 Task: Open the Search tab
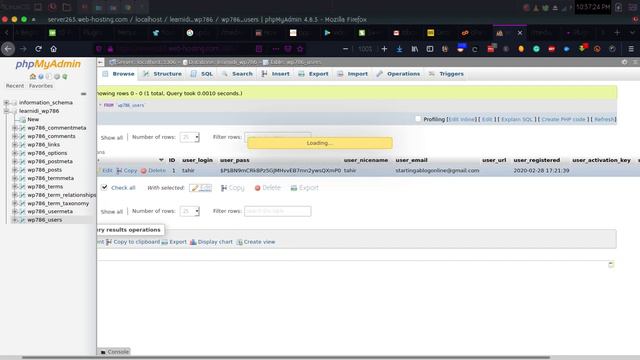coord(237,74)
